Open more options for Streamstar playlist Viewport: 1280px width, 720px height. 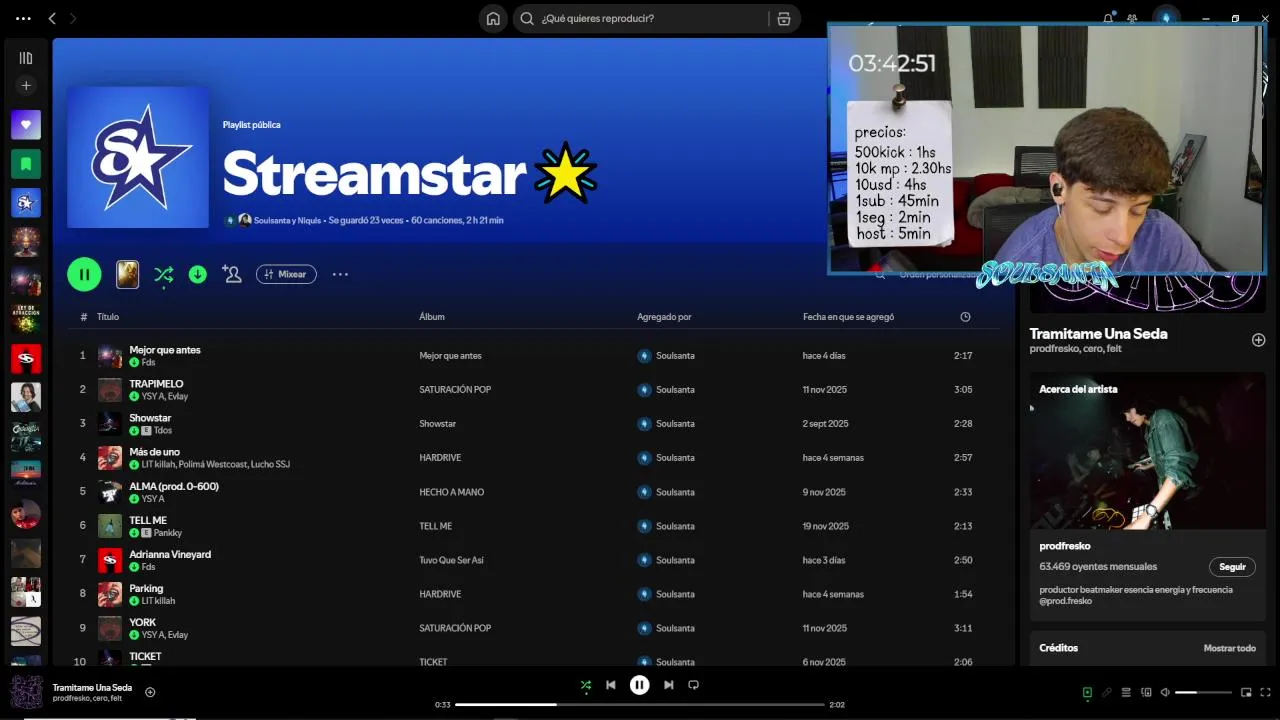pos(340,274)
